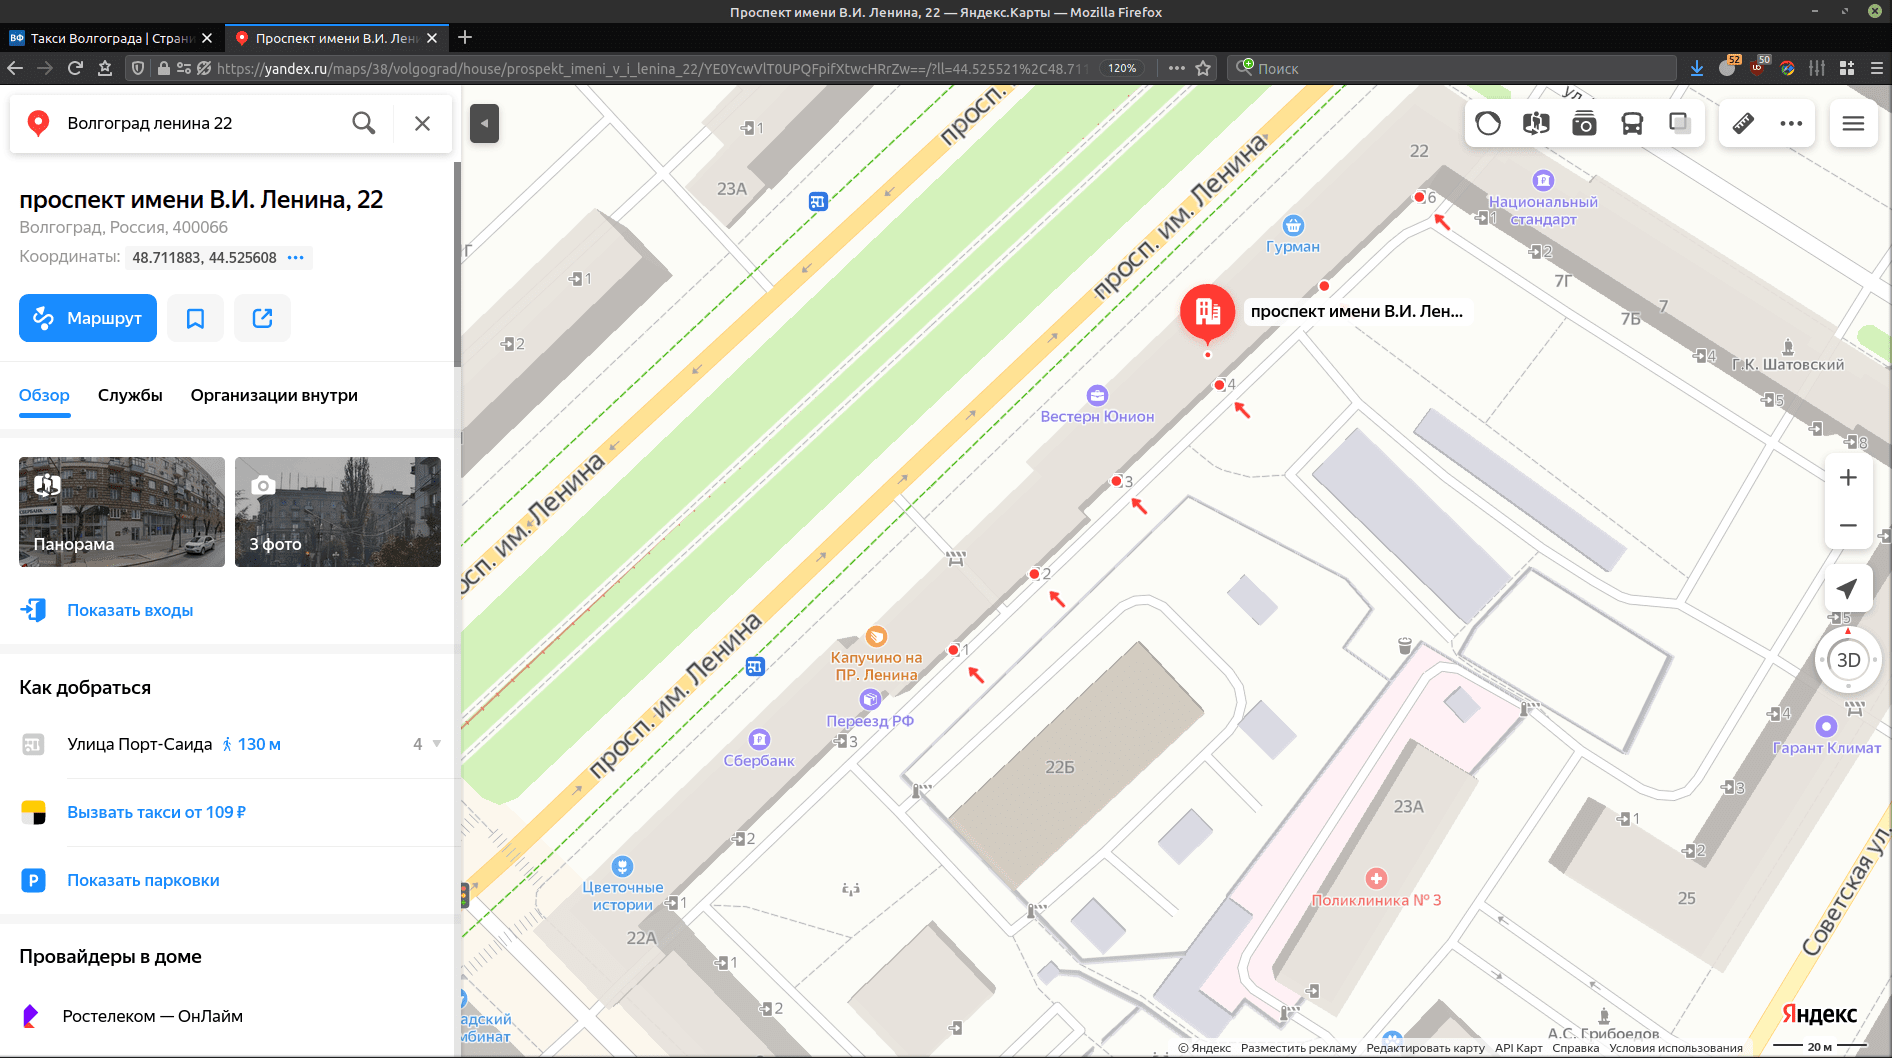The image size is (1892, 1058).
Task: Click the Редактировать карту footer link
Action: point(1425,1048)
